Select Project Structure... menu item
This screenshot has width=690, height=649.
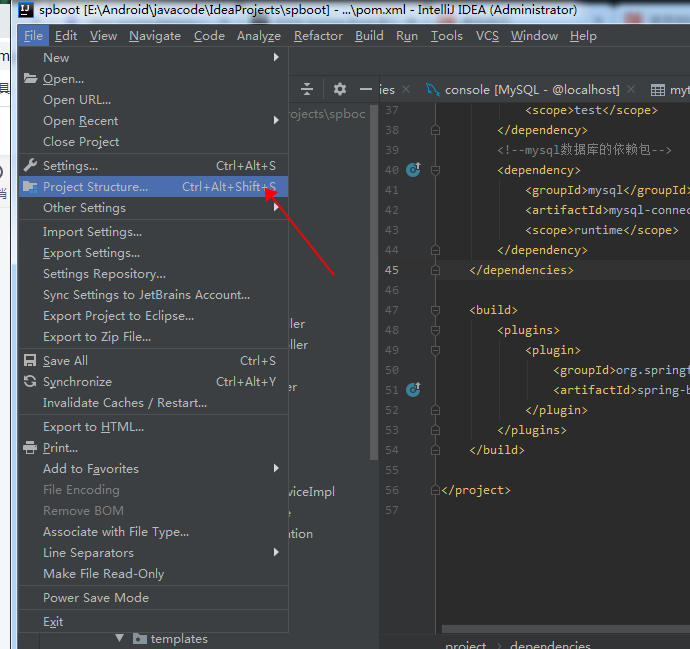154,187
